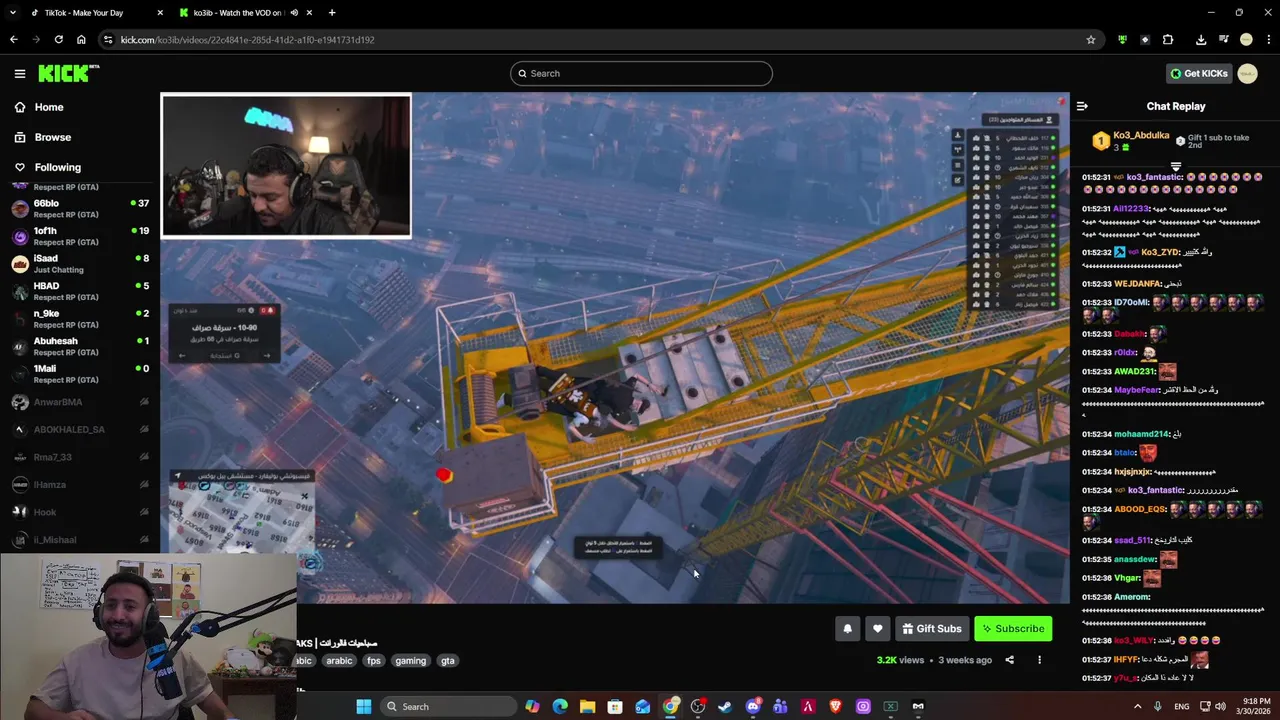Open Steam from taskbar
The width and height of the screenshot is (1280, 720).
pyautogui.click(x=725, y=707)
